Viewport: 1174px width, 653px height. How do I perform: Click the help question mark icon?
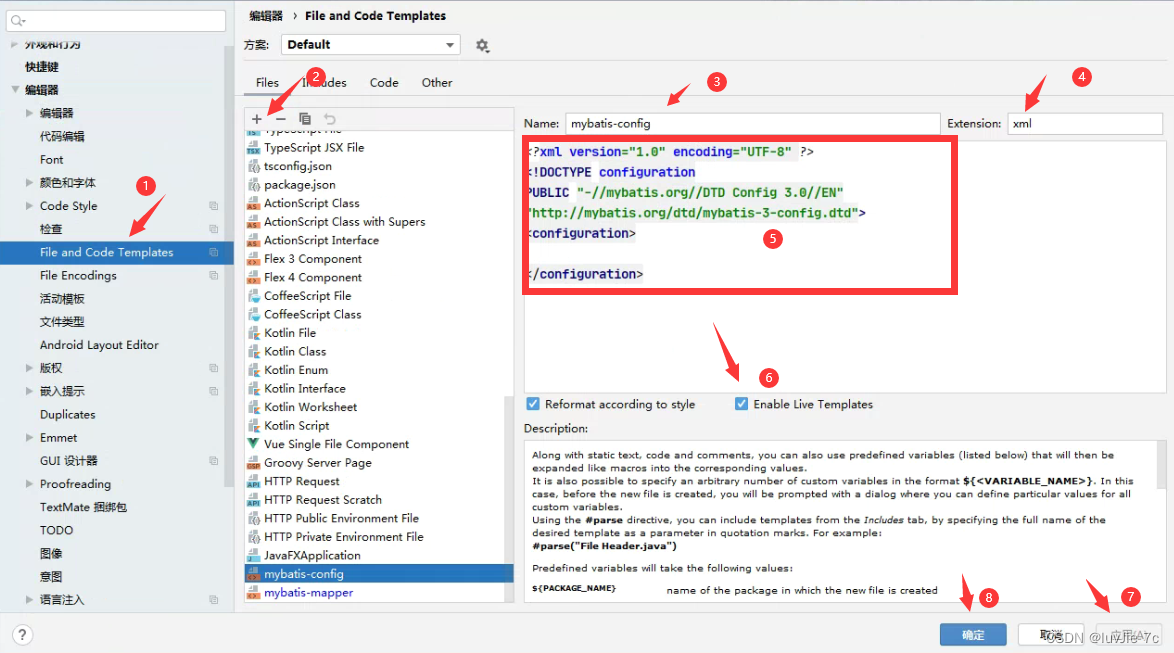tap(21, 634)
